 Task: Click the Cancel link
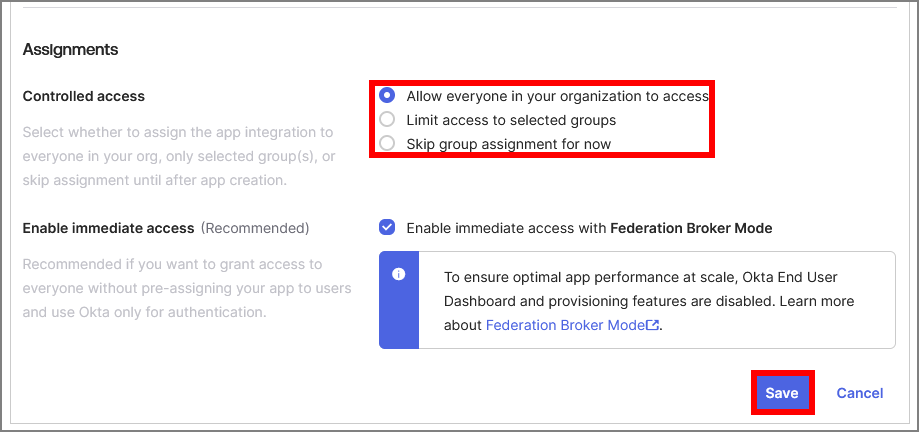coord(859,393)
